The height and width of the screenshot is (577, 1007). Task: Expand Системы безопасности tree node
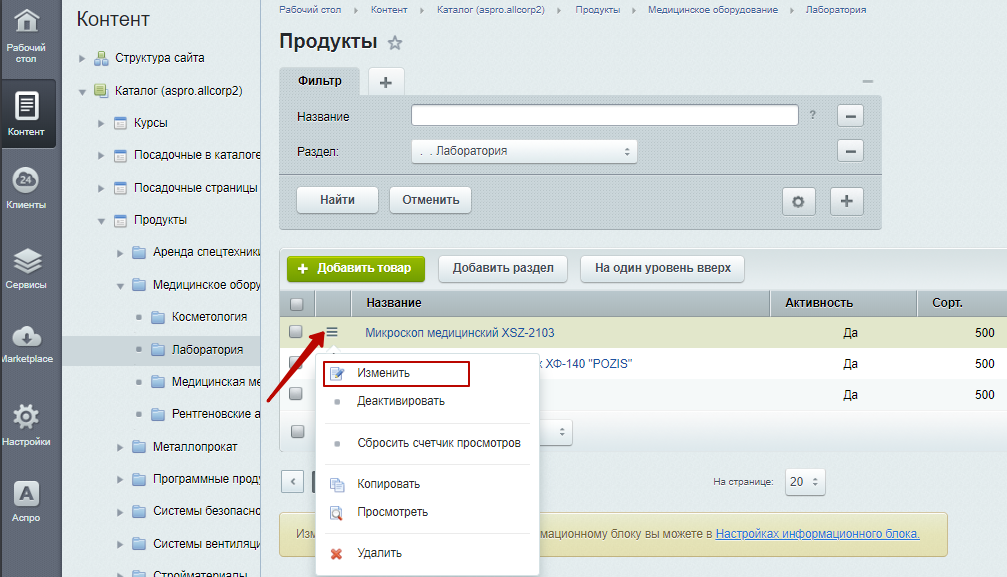120,512
